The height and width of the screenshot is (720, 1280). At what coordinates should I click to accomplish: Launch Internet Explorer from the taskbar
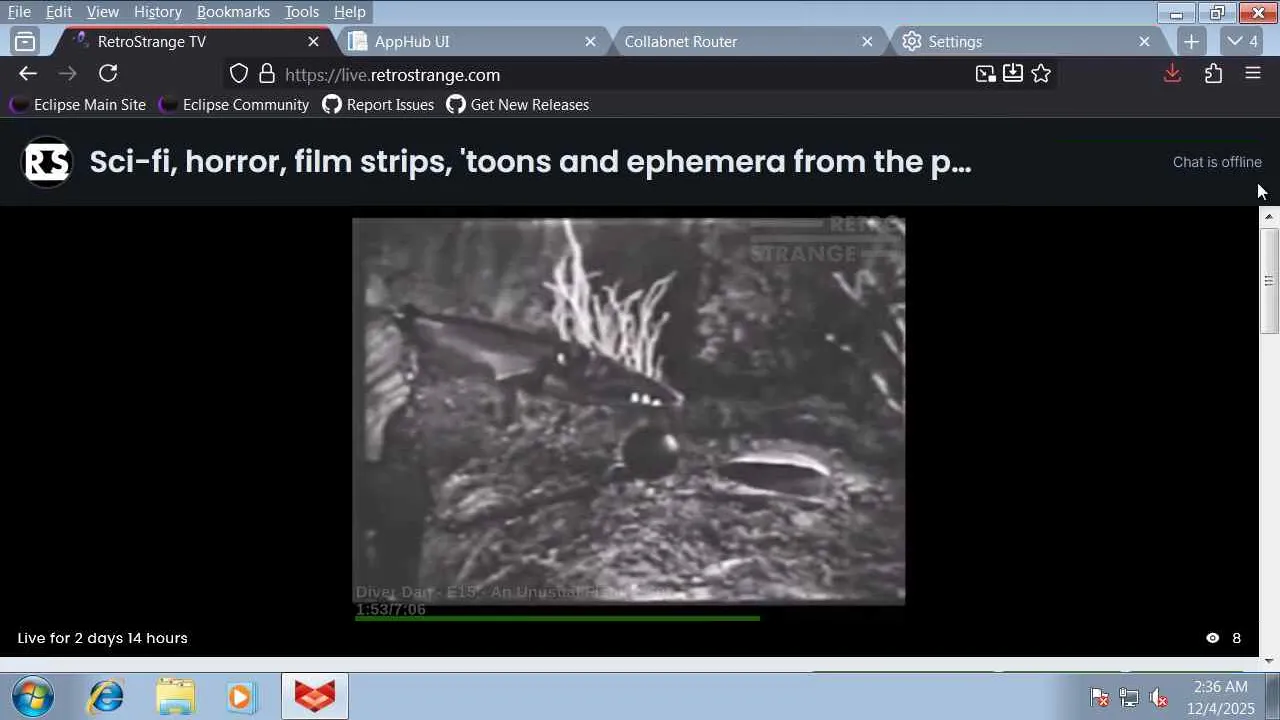point(105,696)
